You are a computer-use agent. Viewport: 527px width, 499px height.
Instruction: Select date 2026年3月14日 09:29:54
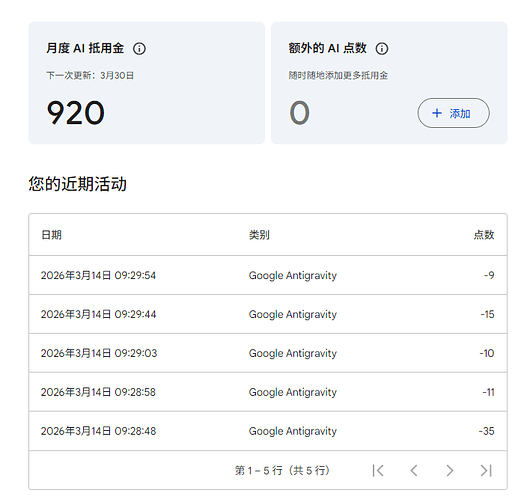click(x=98, y=276)
